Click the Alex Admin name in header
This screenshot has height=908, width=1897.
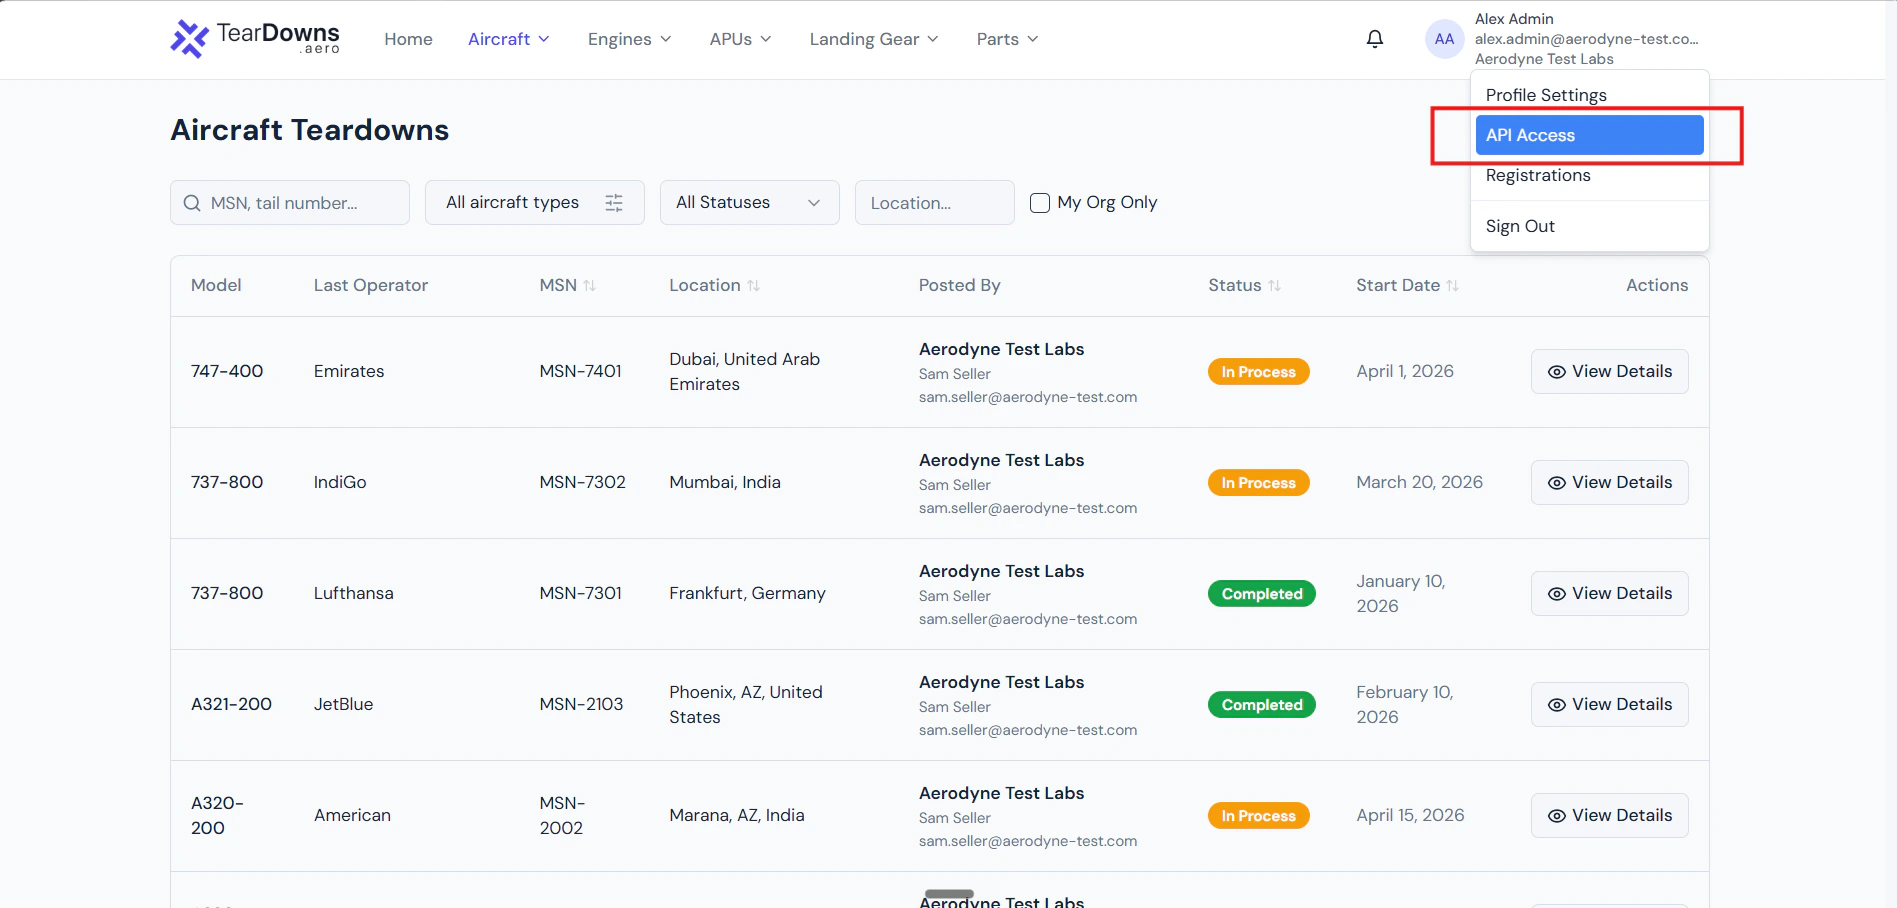click(x=1514, y=19)
